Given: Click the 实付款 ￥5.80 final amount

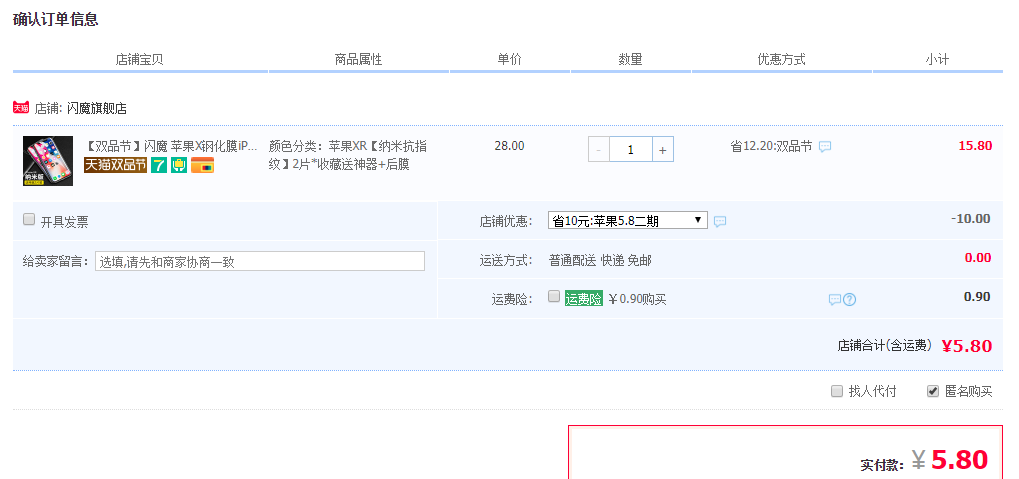Looking at the screenshot, I should click(924, 460).
